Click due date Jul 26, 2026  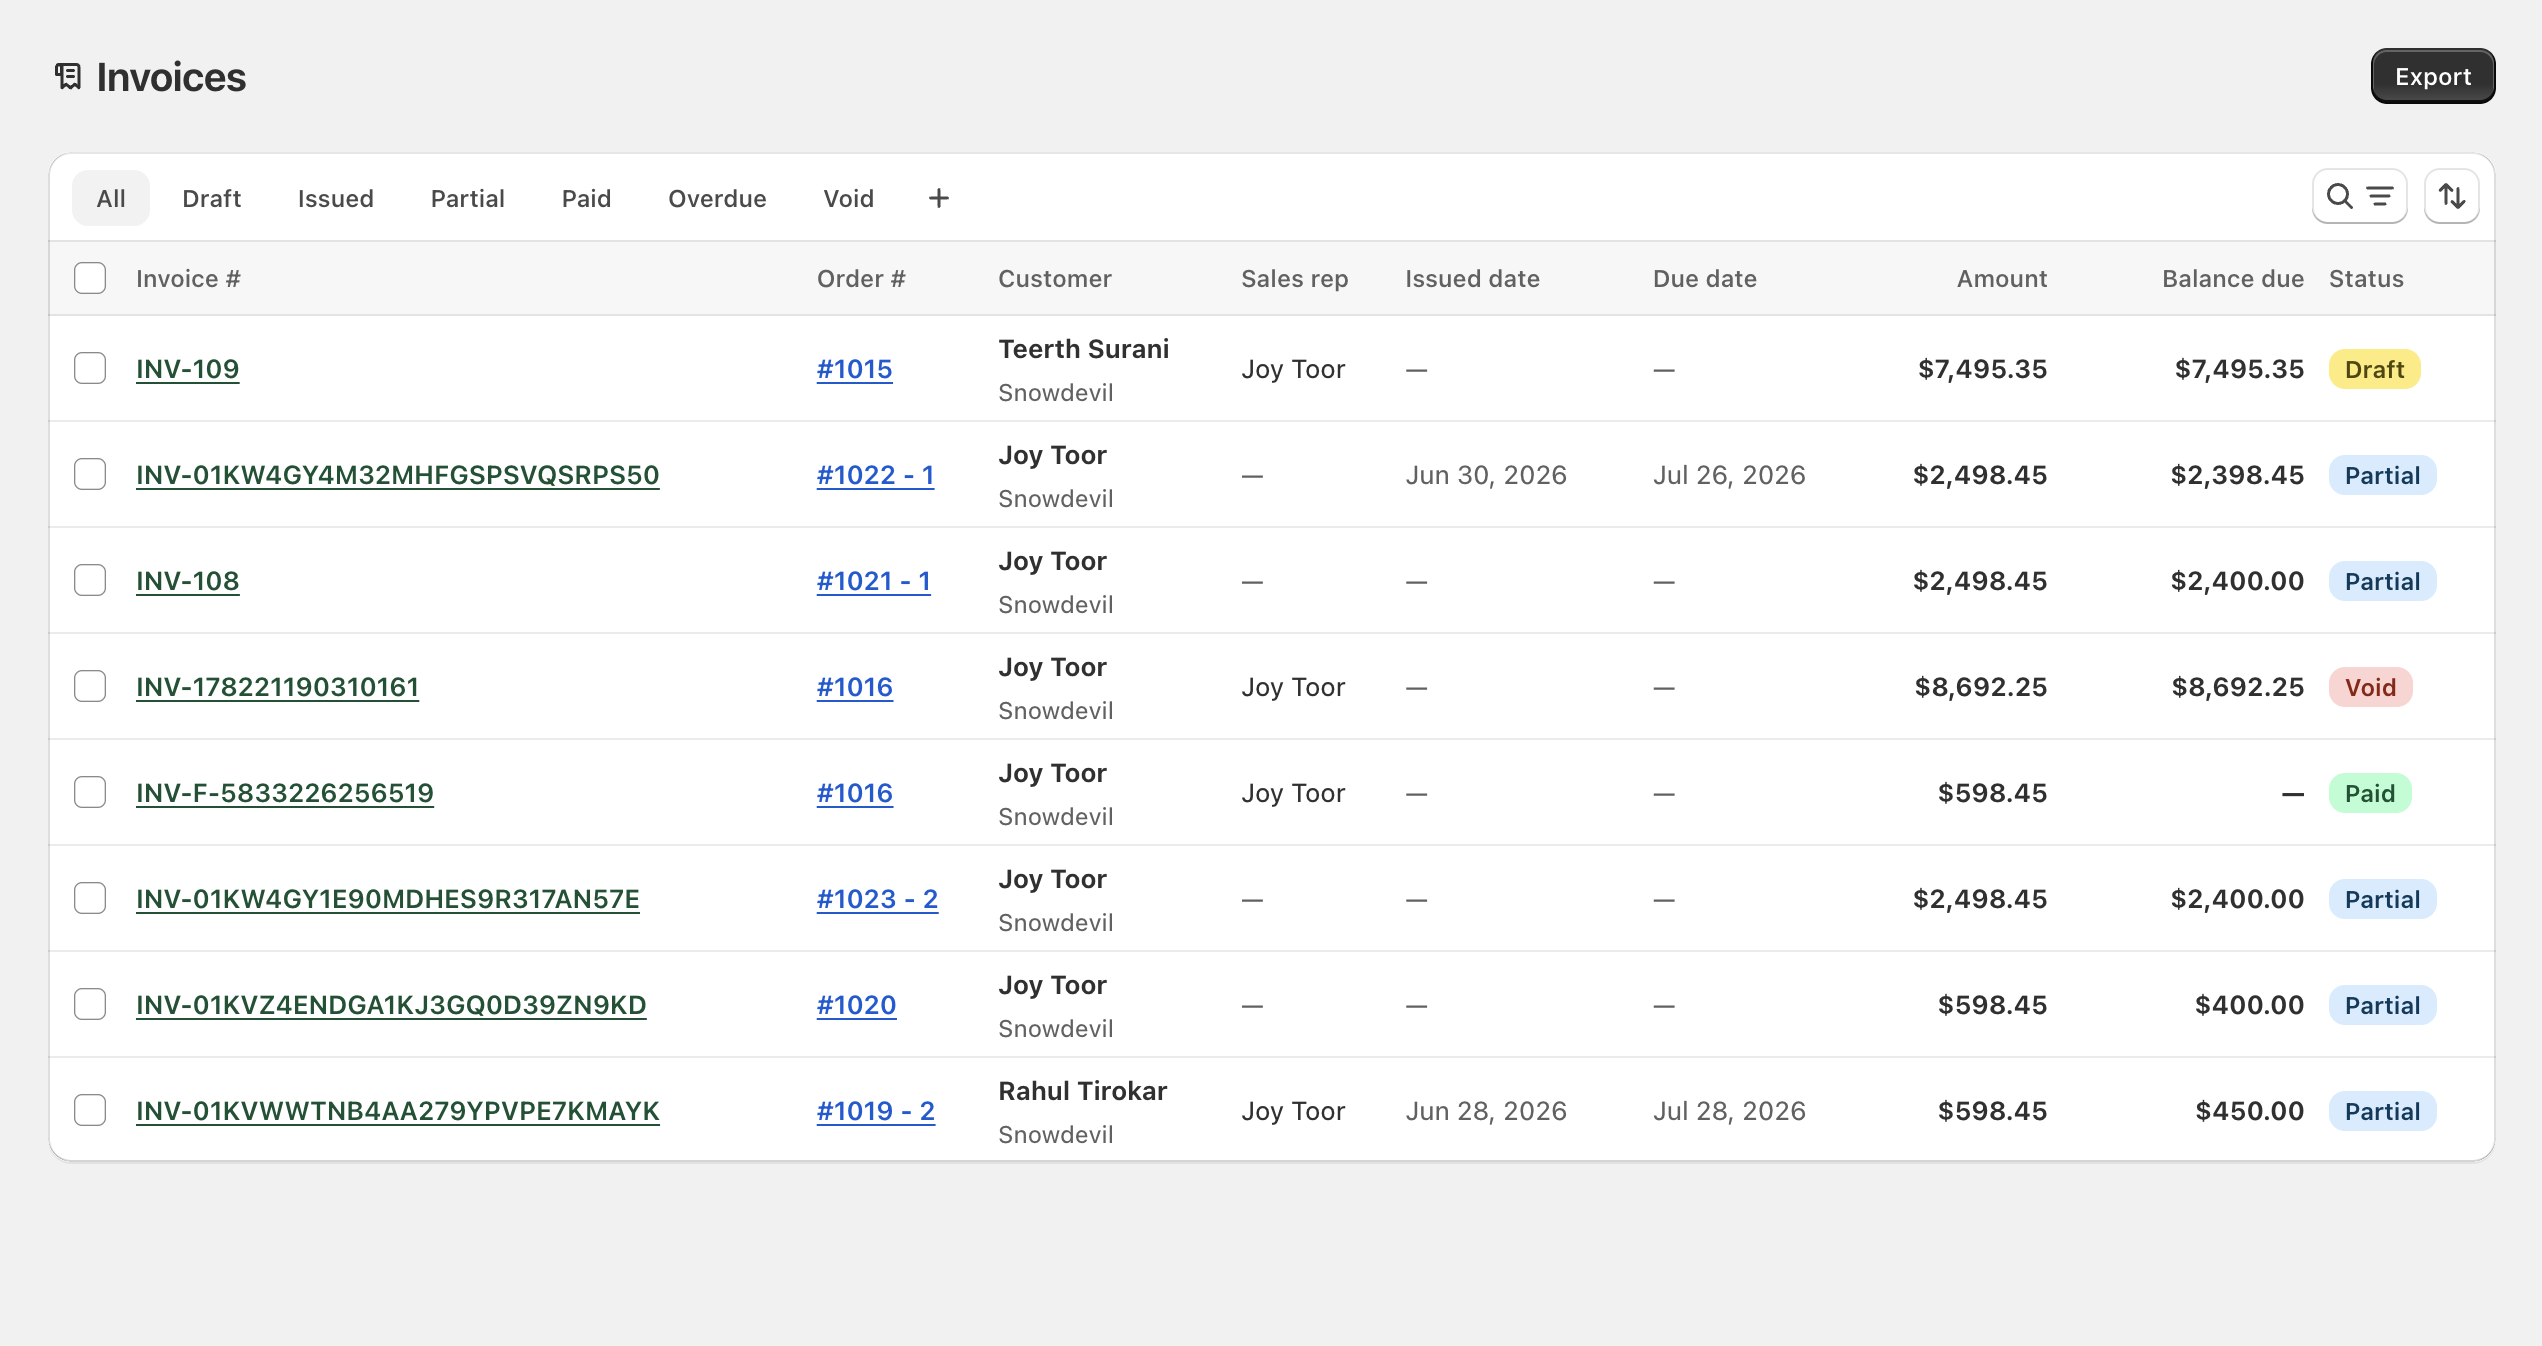click(1729, 475)
